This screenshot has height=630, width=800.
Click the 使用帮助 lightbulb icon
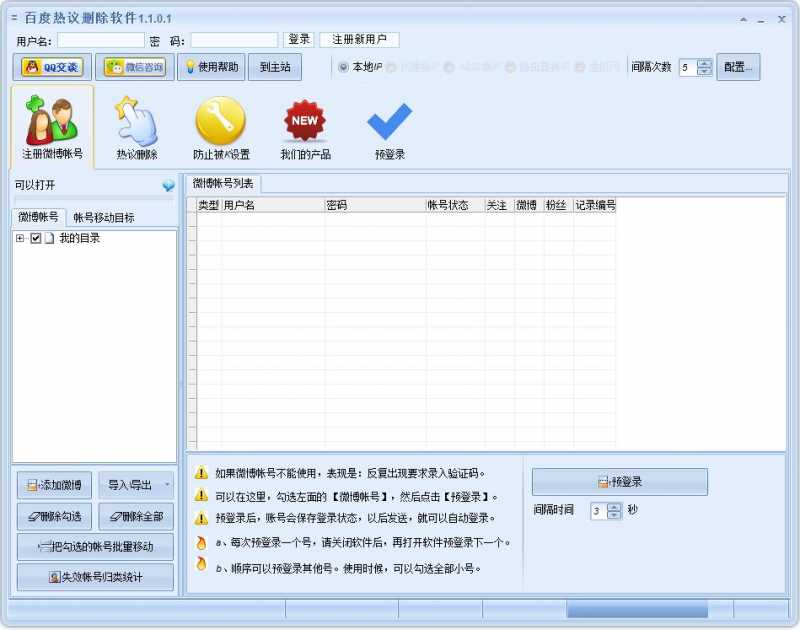pyautogui.click(x=212, y=67)
